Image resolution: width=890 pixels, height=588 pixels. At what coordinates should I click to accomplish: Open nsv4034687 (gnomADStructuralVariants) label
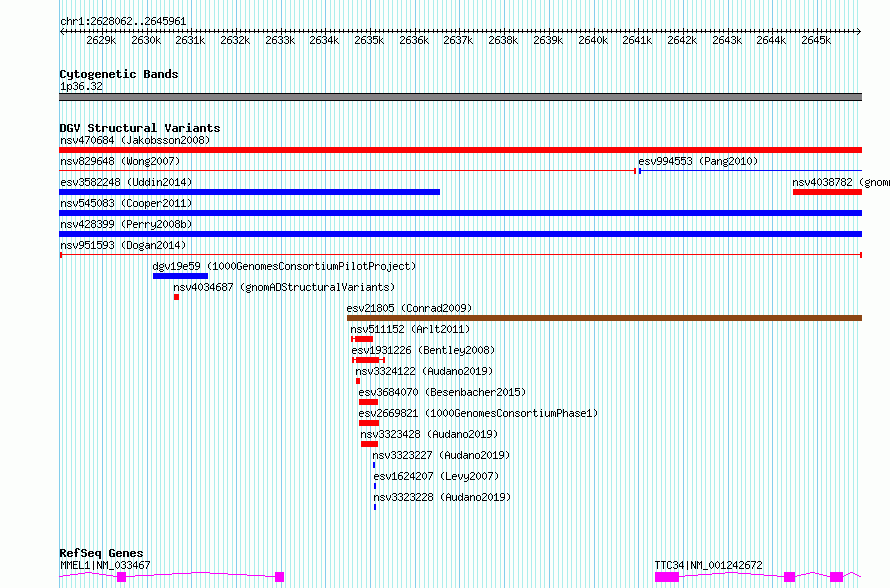(x=284, y=287)
